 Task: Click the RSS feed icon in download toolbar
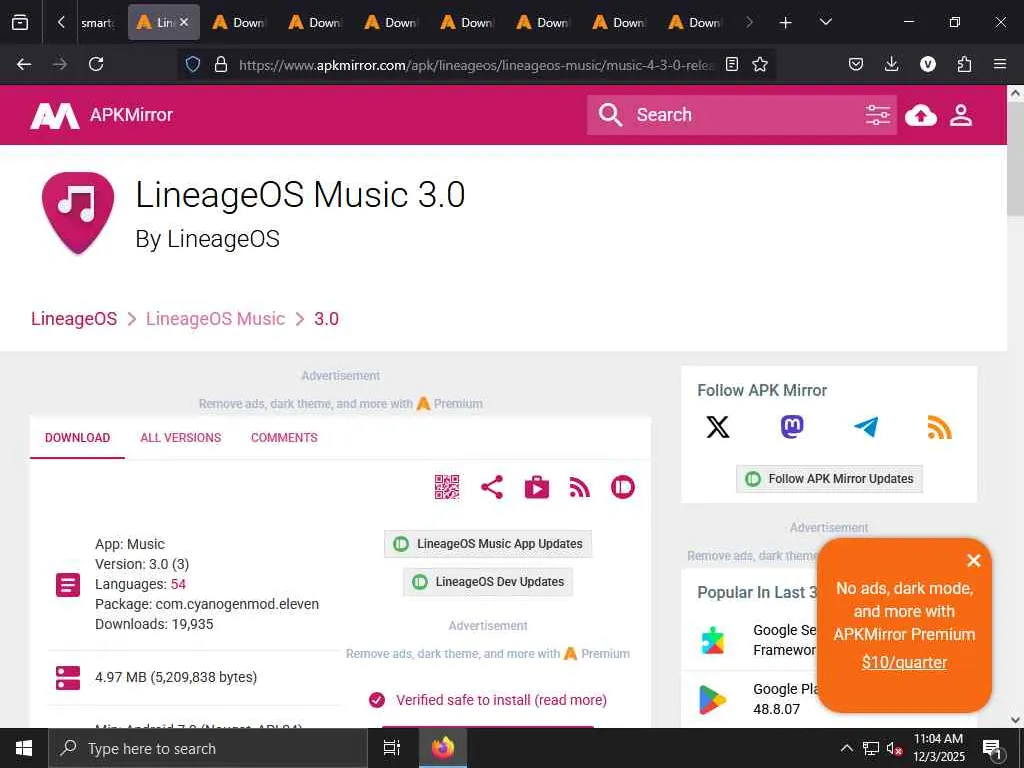(579, 487)
